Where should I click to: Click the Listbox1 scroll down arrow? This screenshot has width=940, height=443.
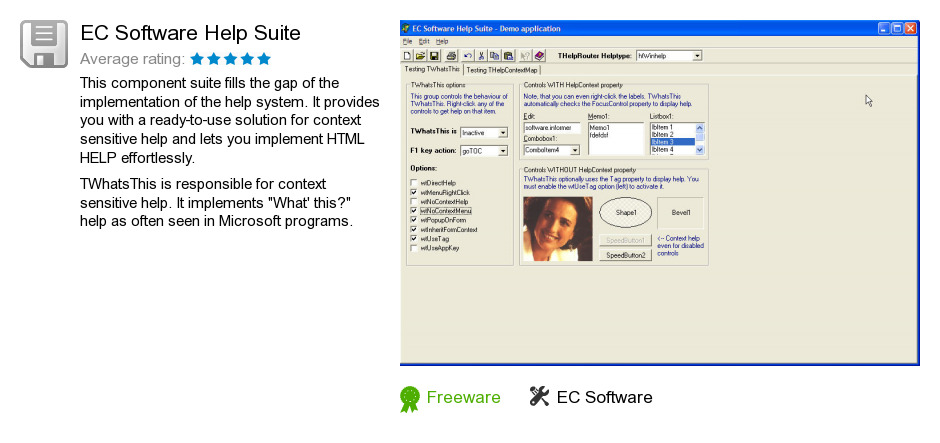(x=700, y=150)
